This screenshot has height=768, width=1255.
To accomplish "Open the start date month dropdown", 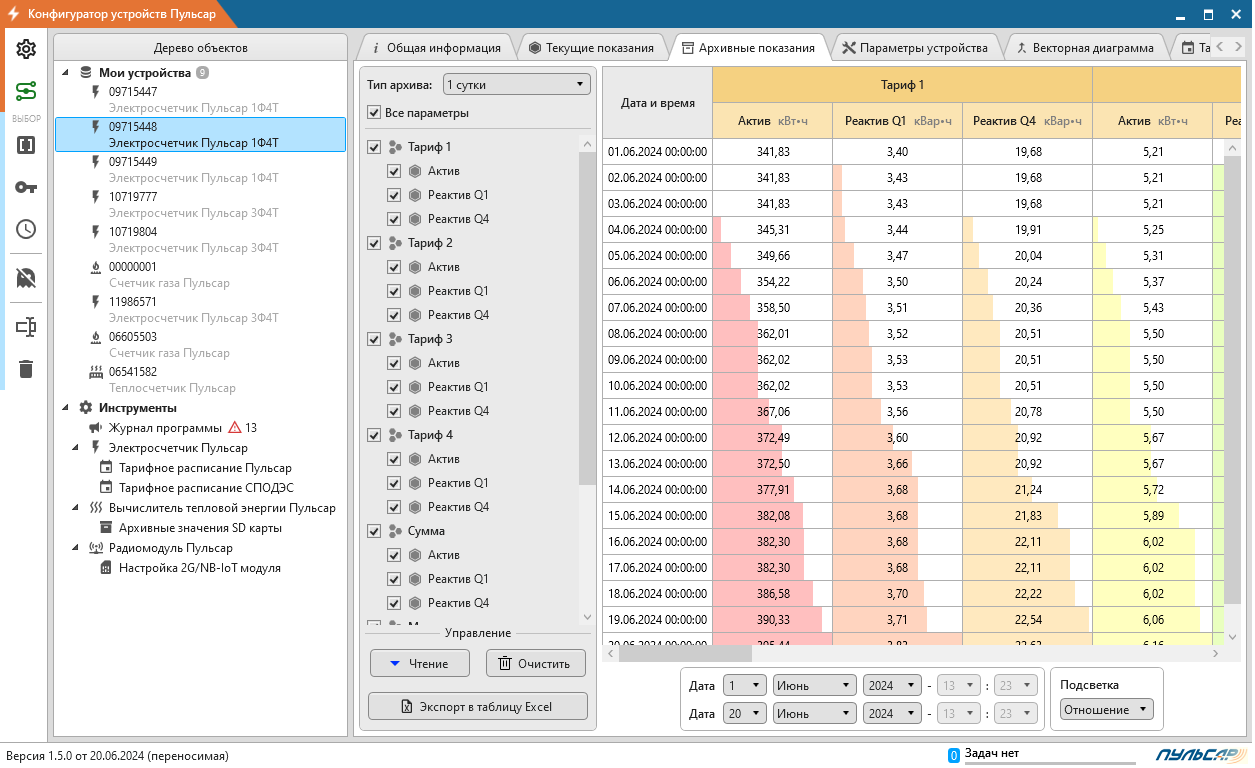I will [814, 686].
